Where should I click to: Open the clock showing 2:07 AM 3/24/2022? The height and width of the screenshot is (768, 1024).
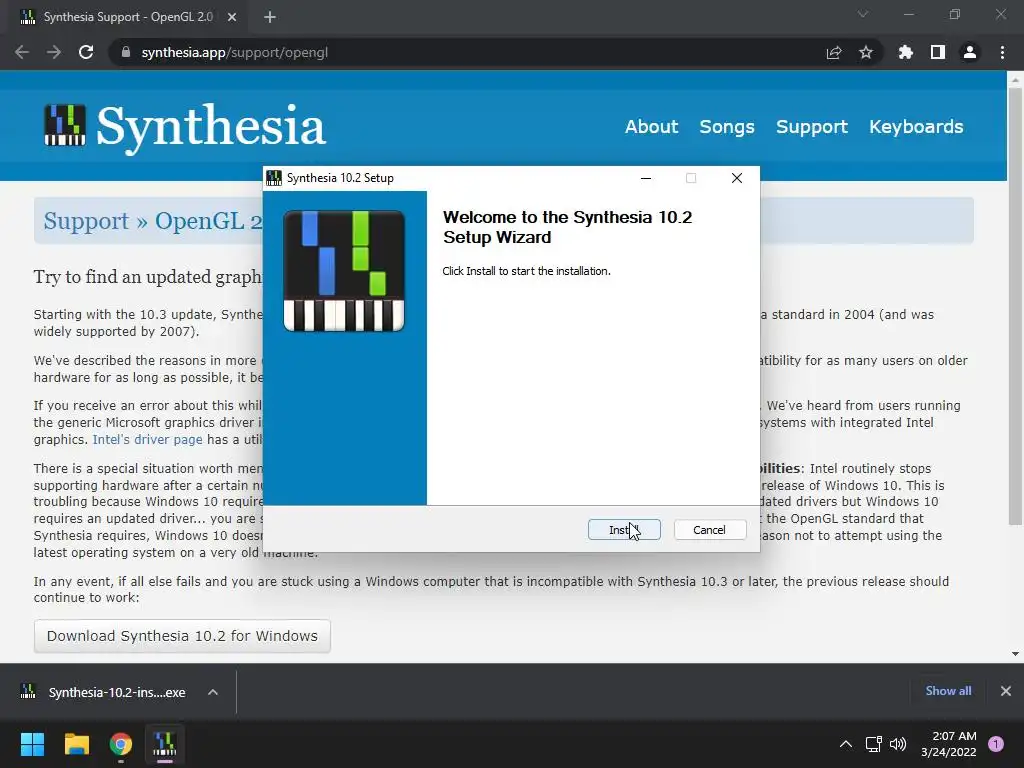coord(948,744)
